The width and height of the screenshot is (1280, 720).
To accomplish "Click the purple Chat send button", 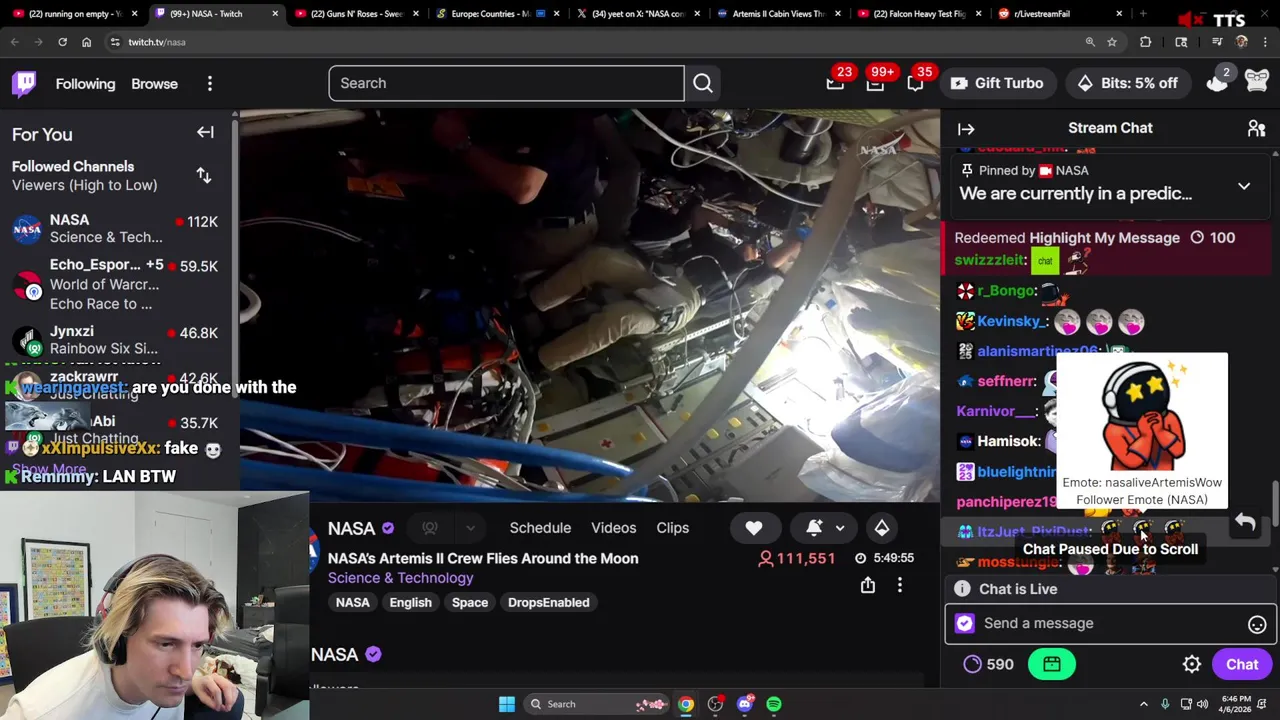I will (x=1242, y=664).
